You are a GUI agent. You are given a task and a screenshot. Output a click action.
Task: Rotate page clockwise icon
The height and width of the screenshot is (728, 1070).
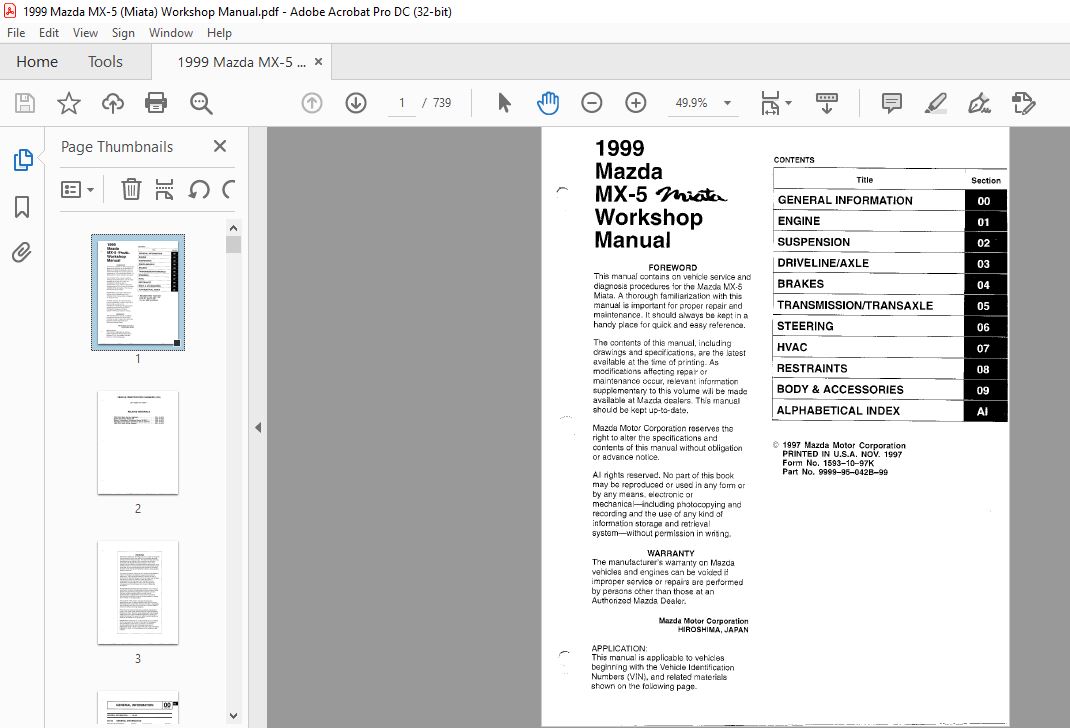229,189
